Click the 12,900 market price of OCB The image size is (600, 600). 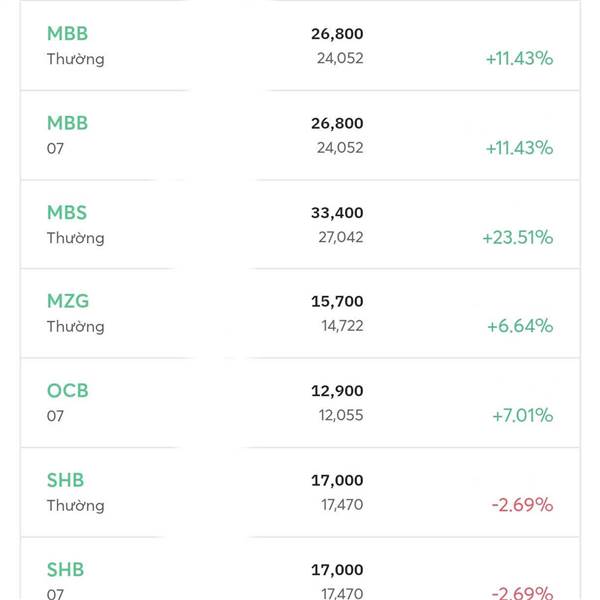[337, 391]
